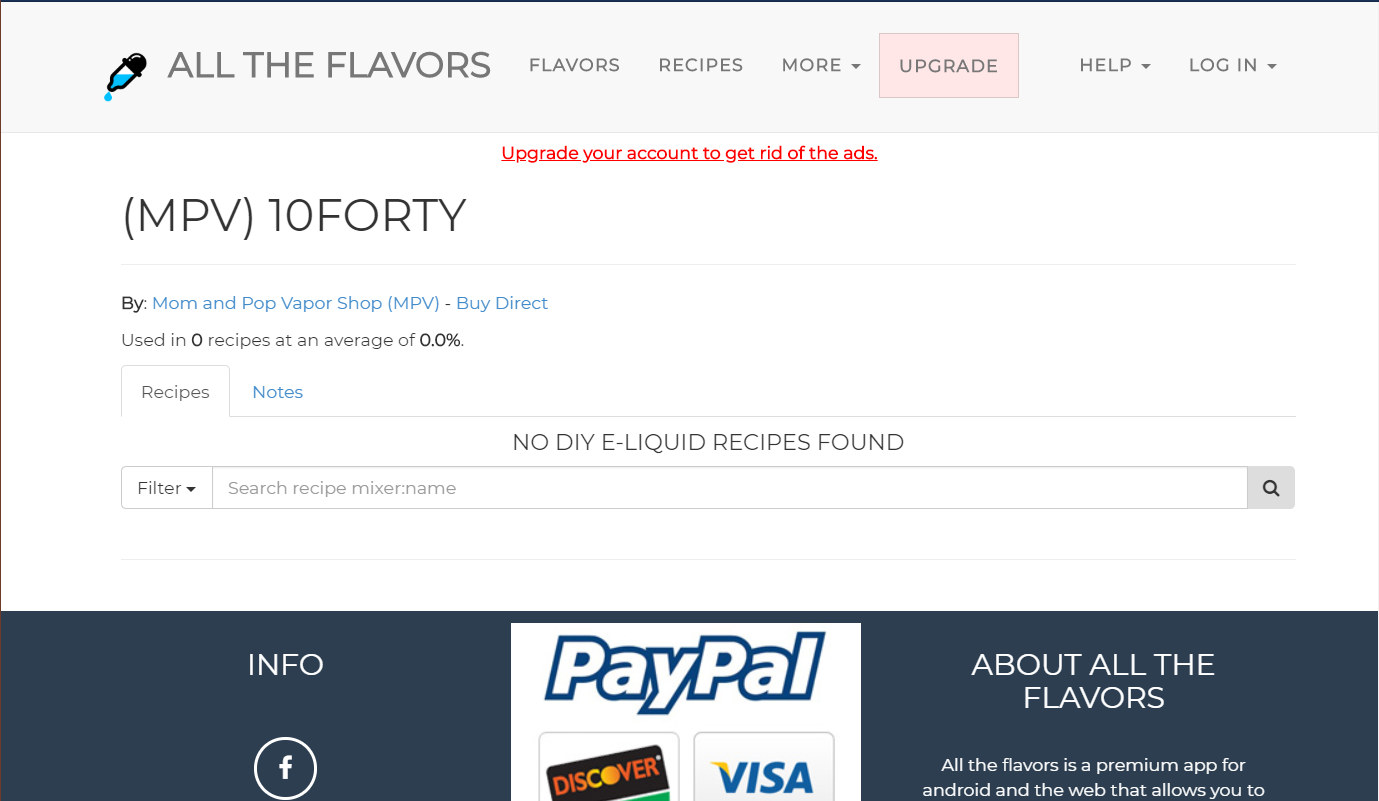The height and width of the screenshot is (801, 1379).
Task: Click upgrade account to remove ads link
Action: (x=689, y=153)
